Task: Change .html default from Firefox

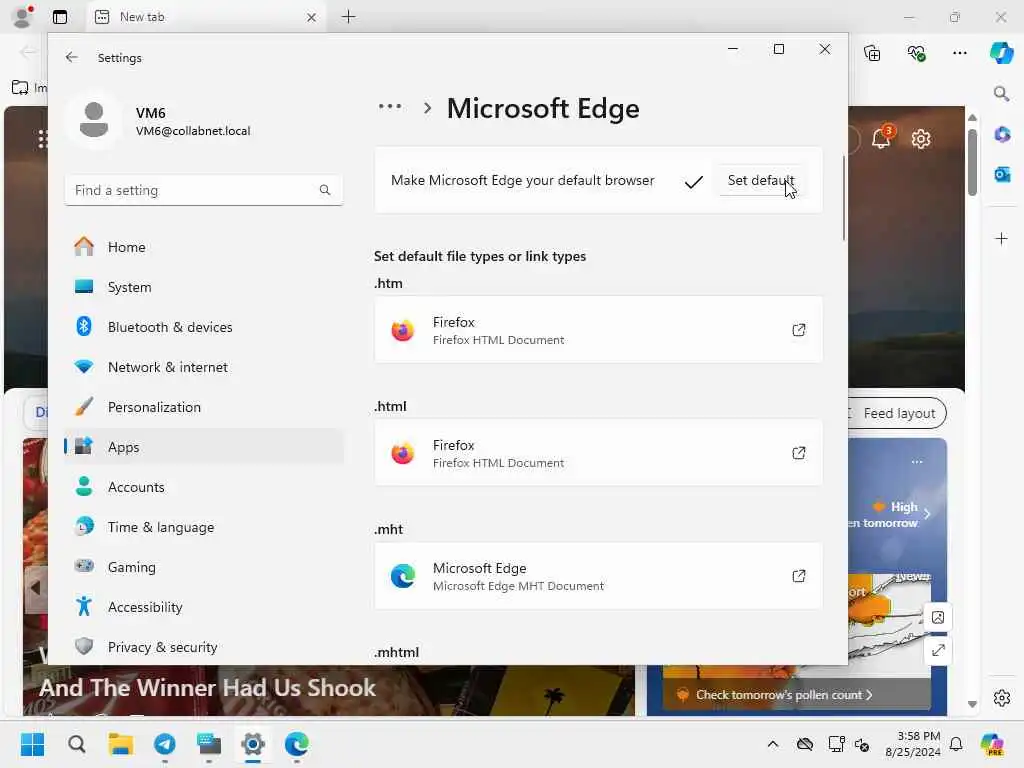Action: [x=598, y=453]
